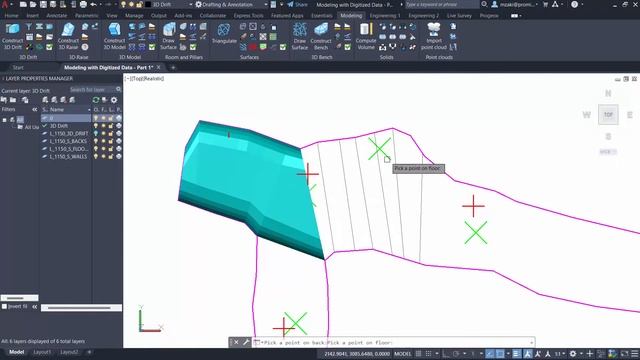Open the 3D Drift layer dropdown in title bar
640x360 pixels.
click(x=191, y=4)
